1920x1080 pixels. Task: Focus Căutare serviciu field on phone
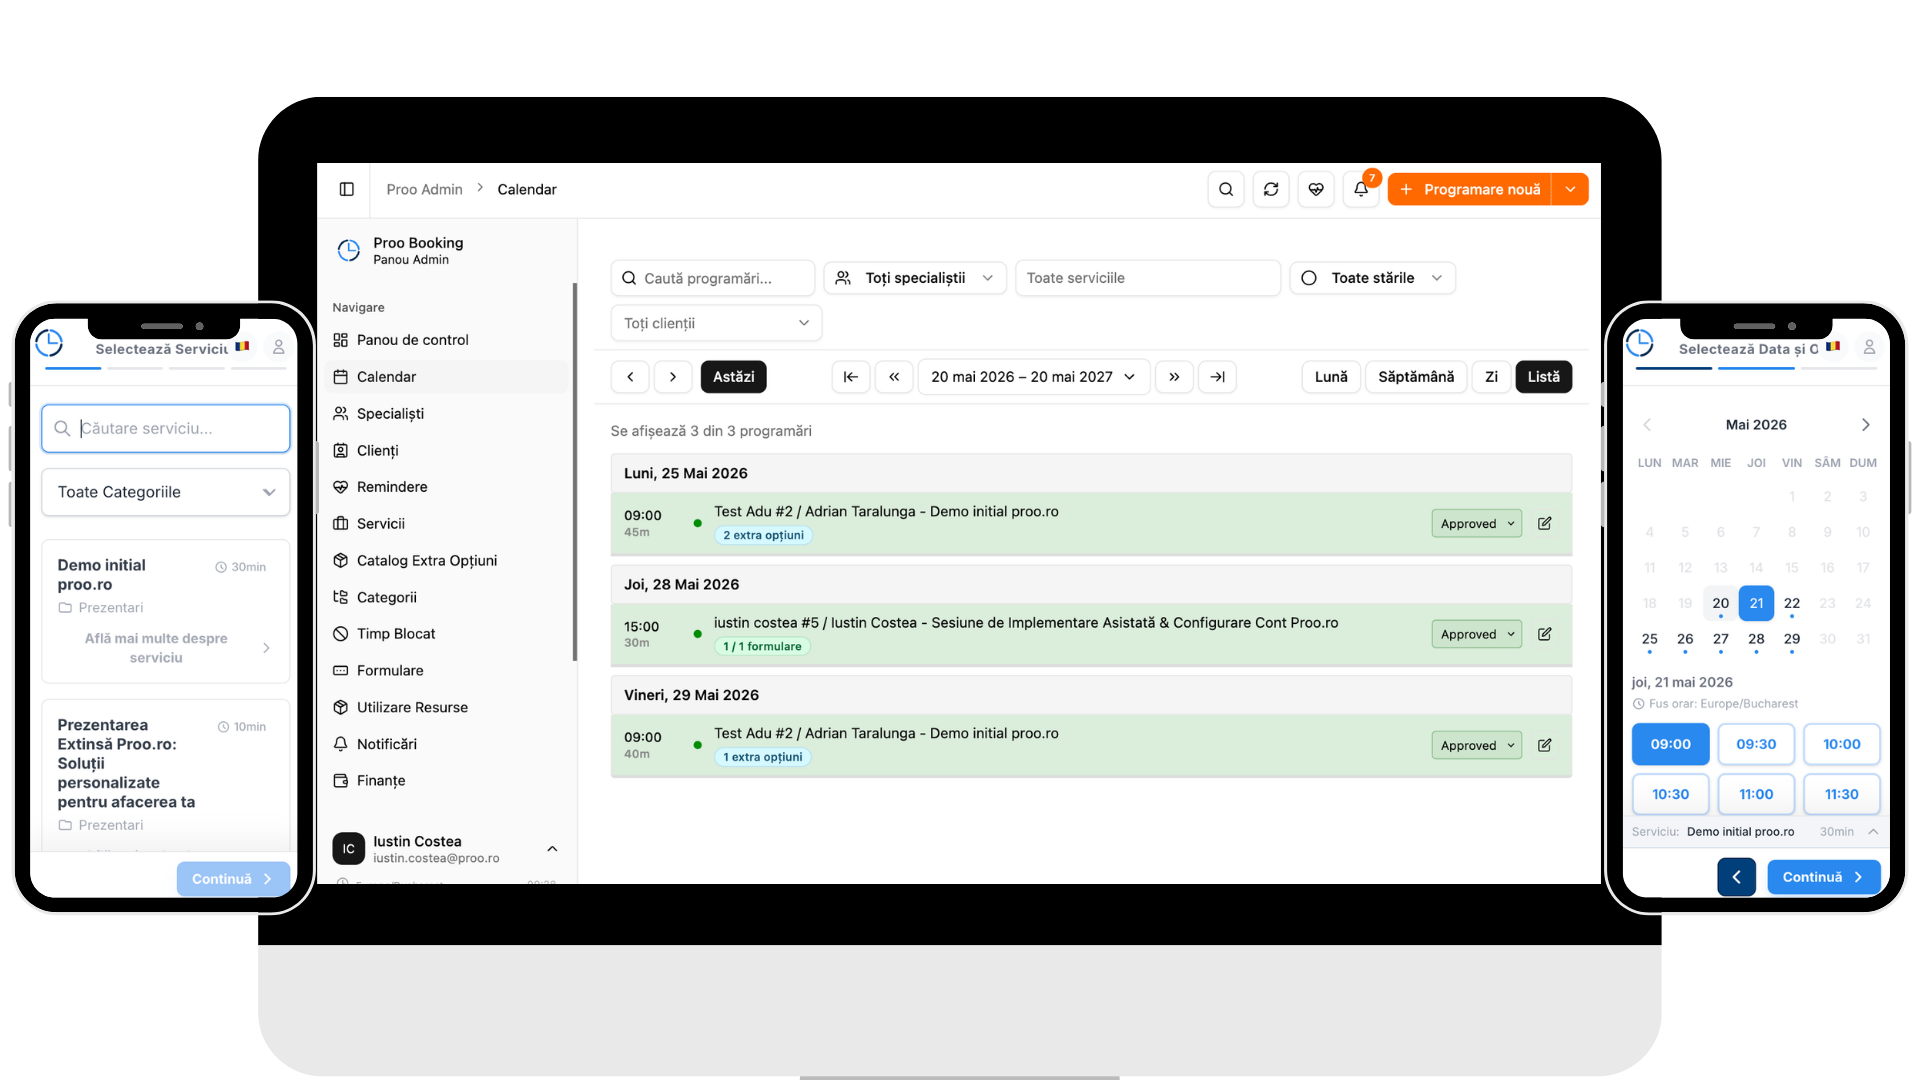click(x=166, y=428)
